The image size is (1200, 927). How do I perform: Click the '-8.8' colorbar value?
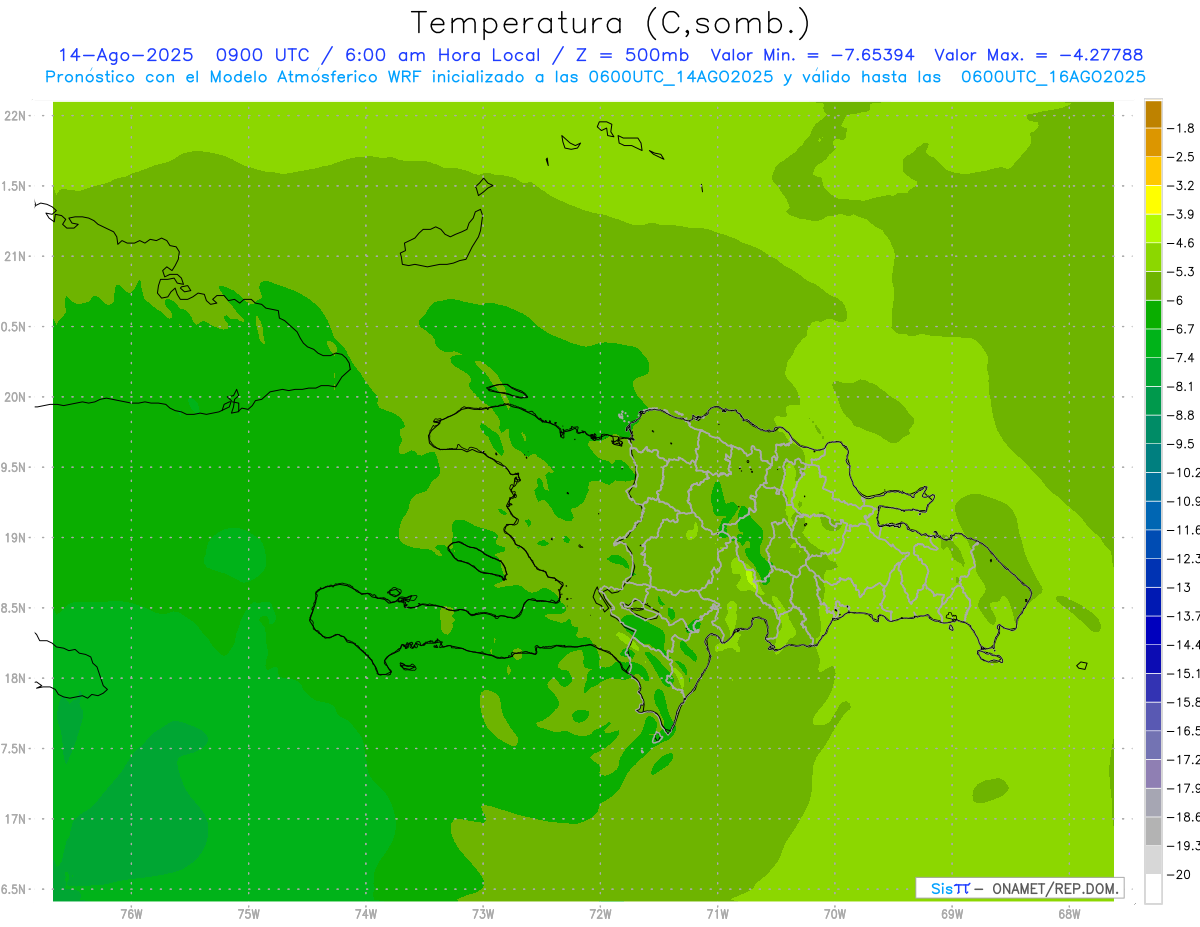(1182, 415)
